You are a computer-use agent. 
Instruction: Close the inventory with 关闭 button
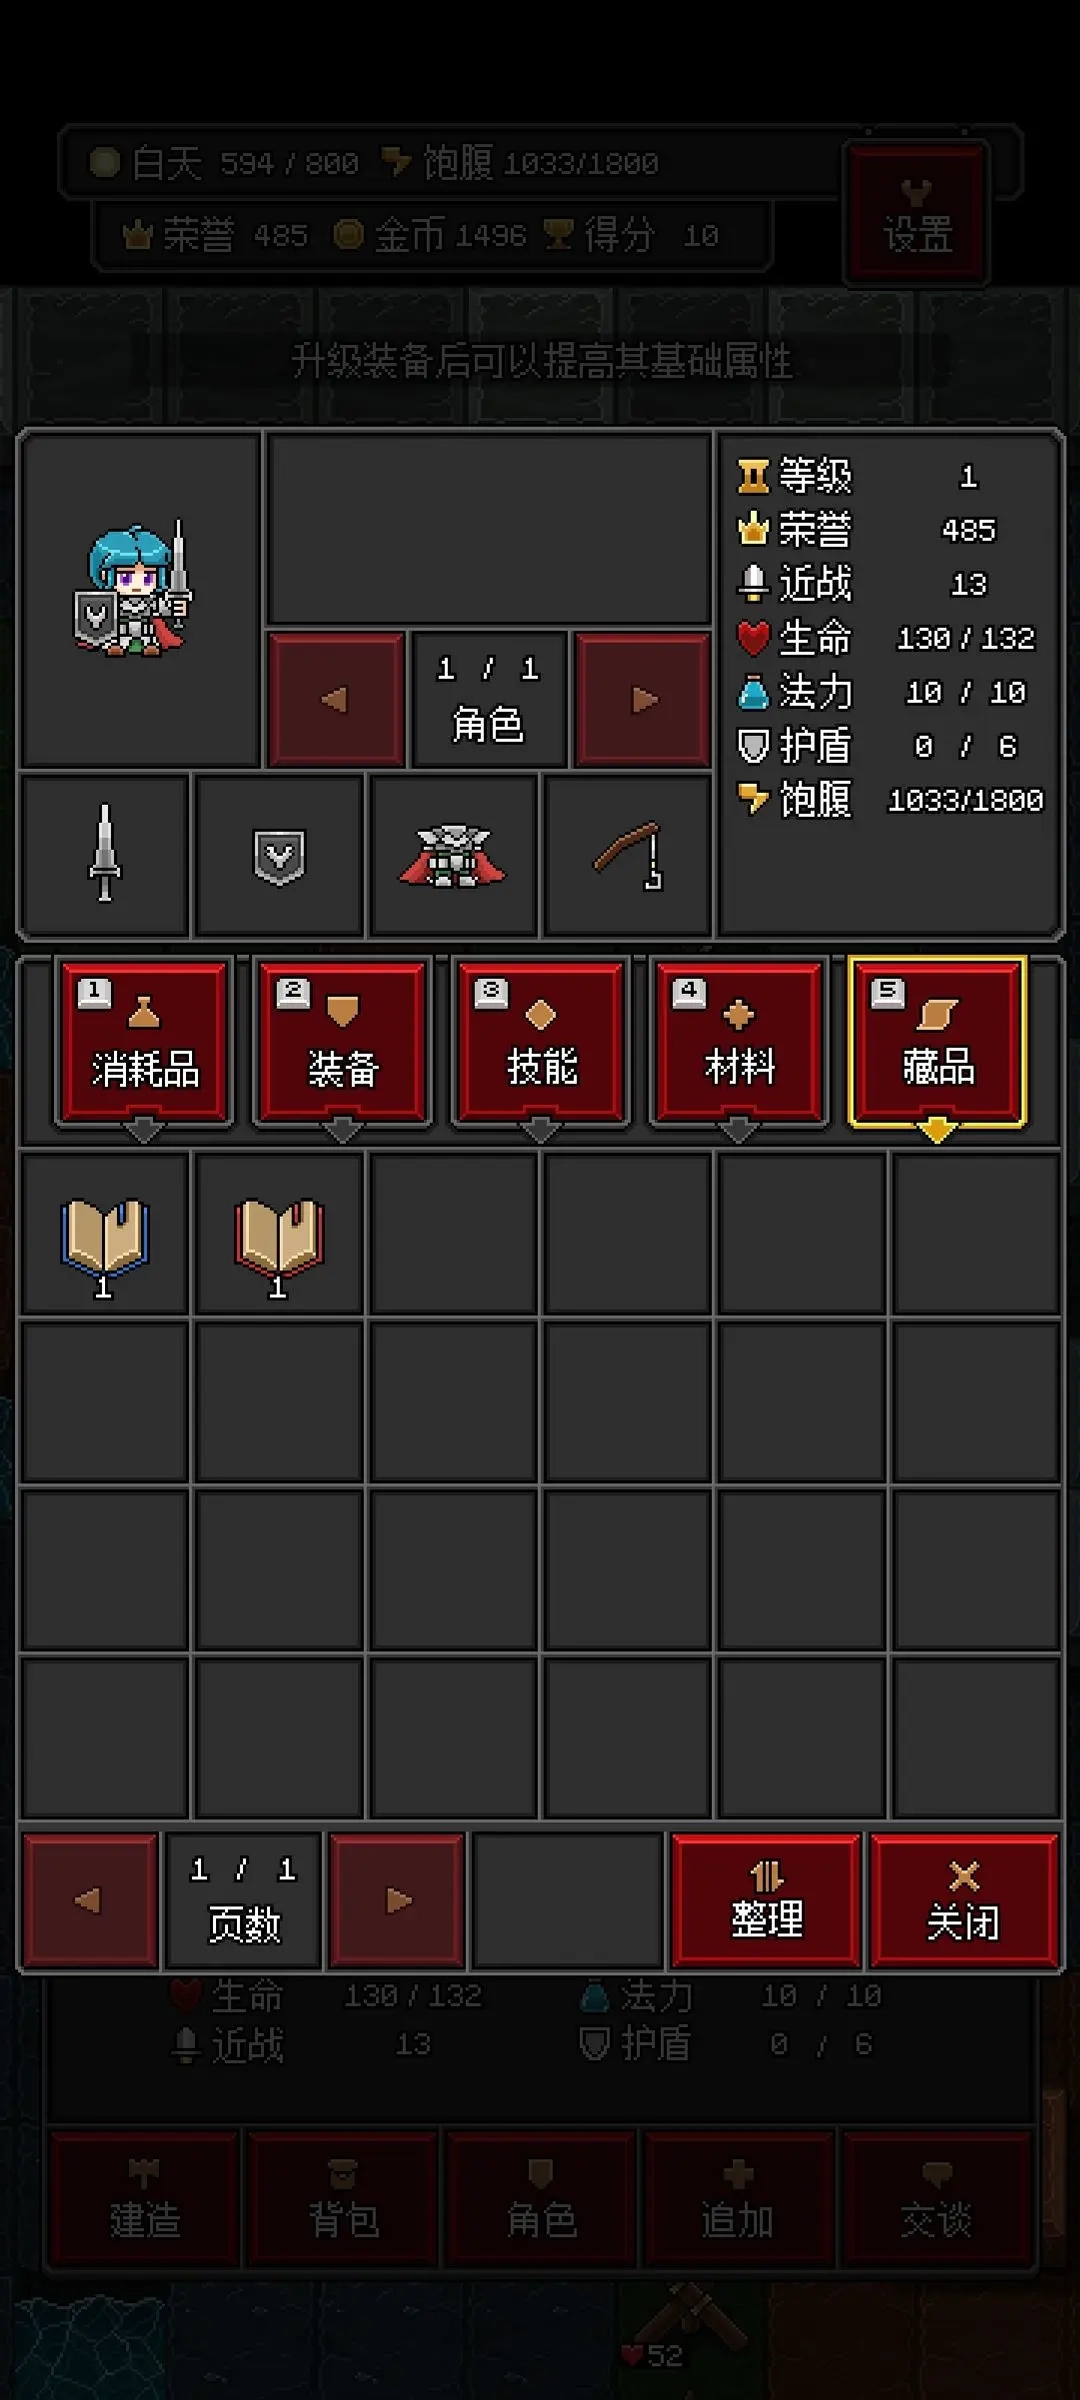pyautogui.click(x=964, y=1900)
